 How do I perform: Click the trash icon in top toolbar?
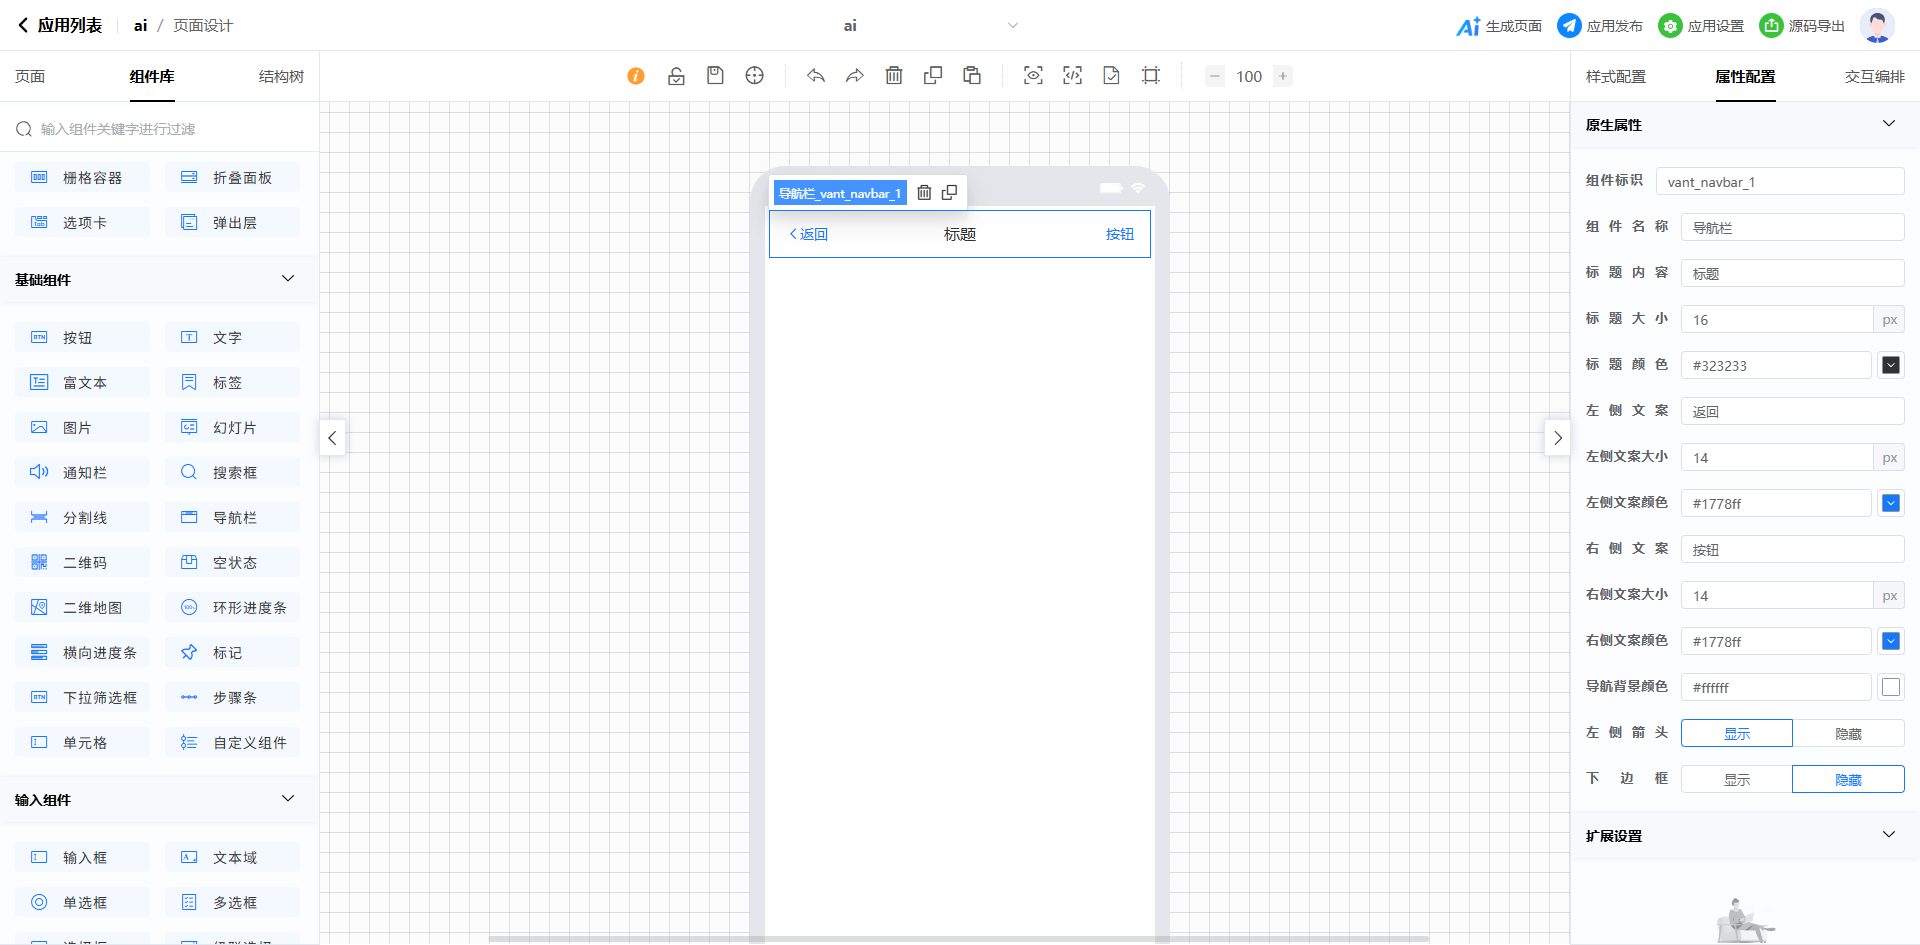[894, 76]
